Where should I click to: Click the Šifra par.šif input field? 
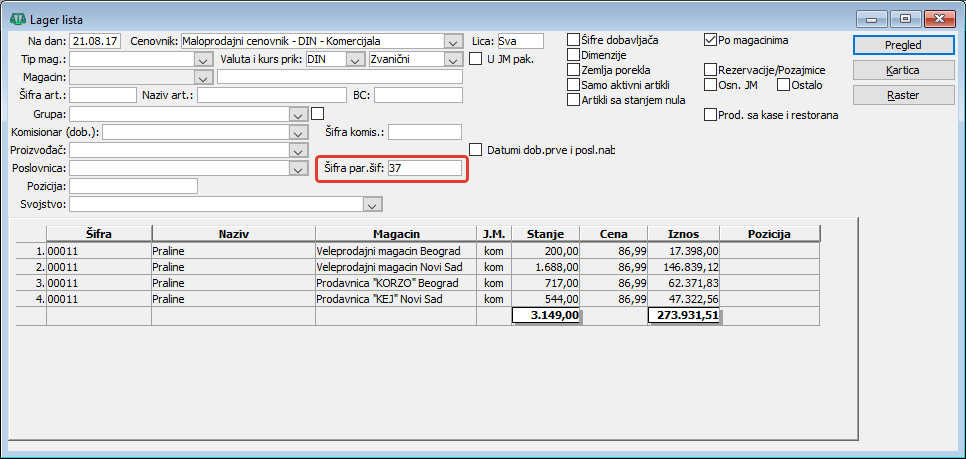click(424, 168)
